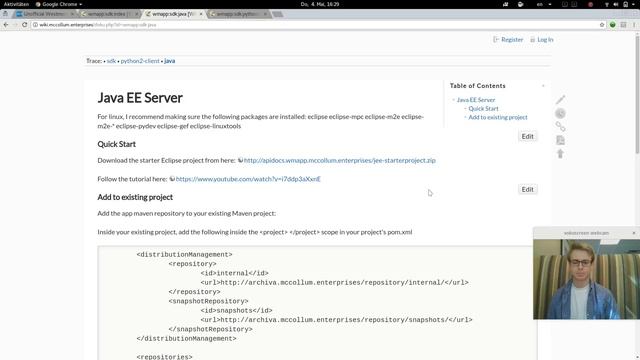Click the page document icon in sidebar
This screenshot has height=360, width=640.
[560, 140]
